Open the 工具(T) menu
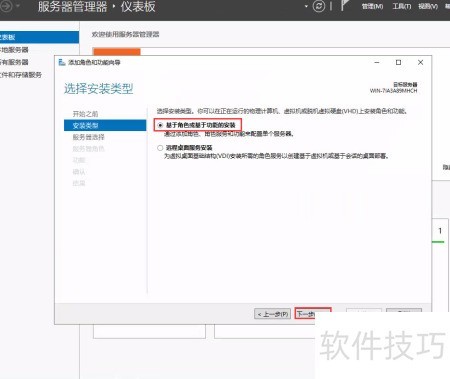Image resolution: width=450 pixels, height=379 pixels. coord(402,6)
